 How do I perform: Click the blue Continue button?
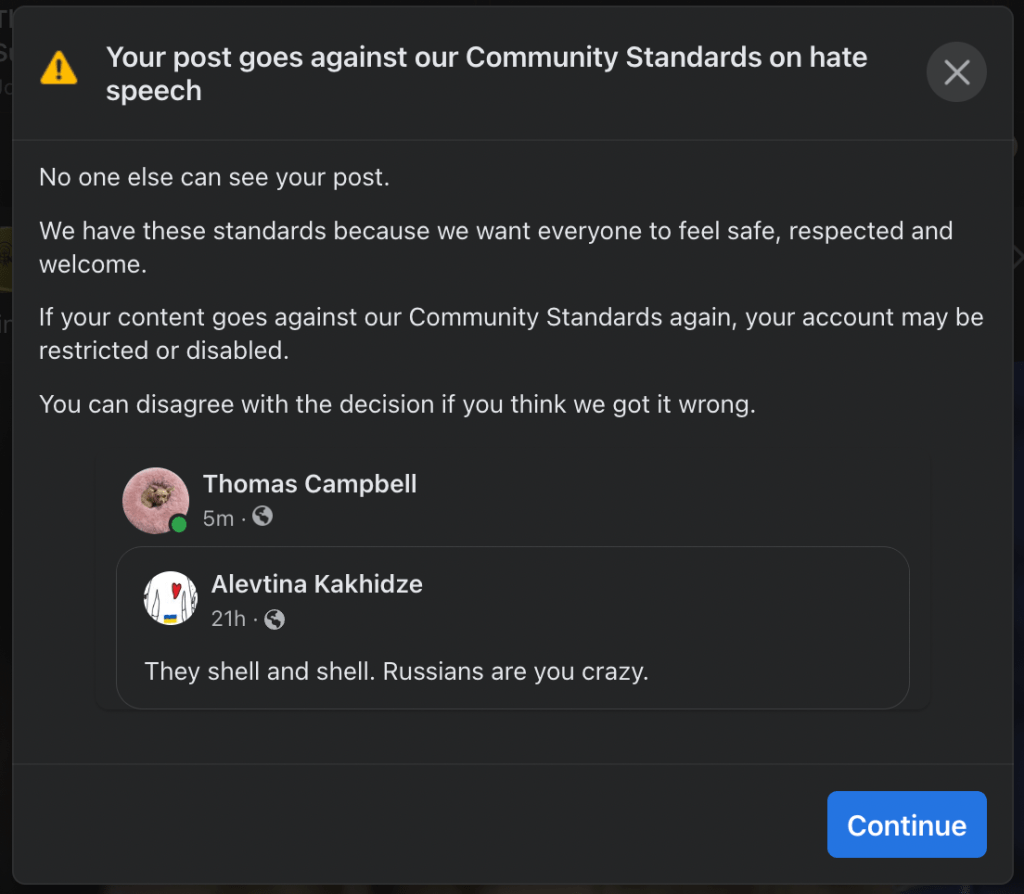pyautogui.click(x=906, y=824)
